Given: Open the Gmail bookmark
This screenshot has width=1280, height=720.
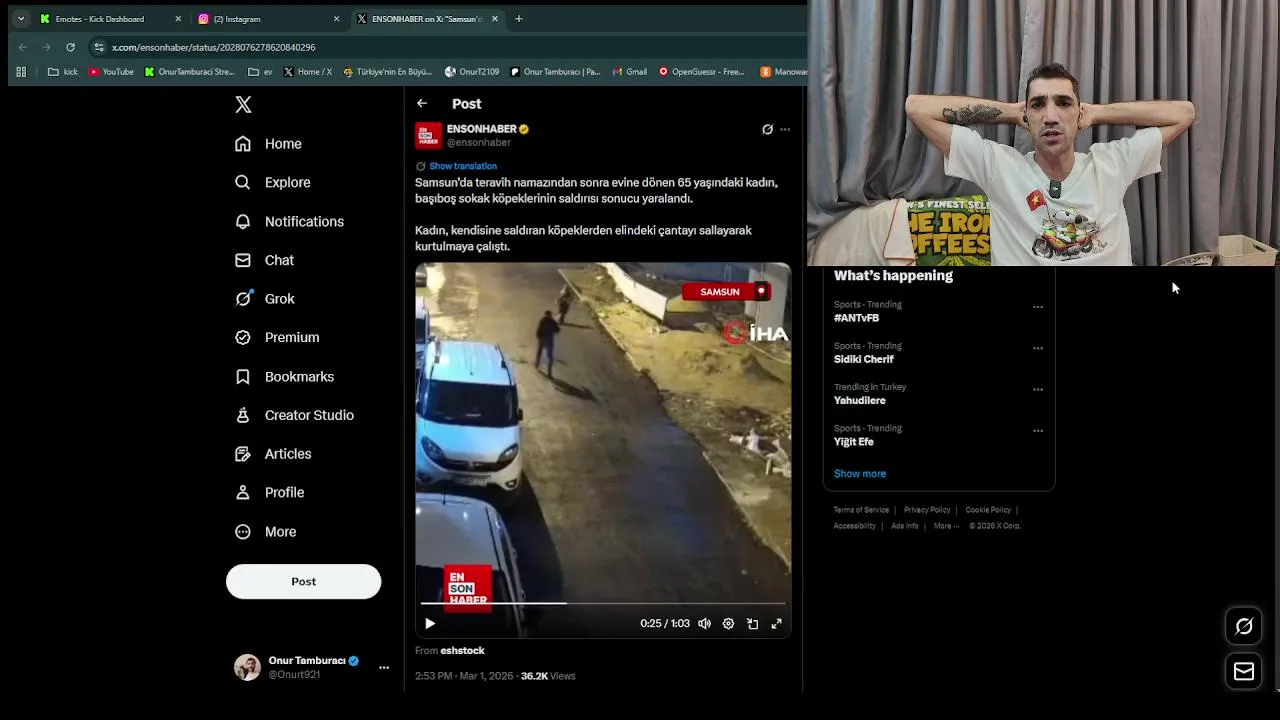Looking at the screenshot, I should tap(630, 72).
